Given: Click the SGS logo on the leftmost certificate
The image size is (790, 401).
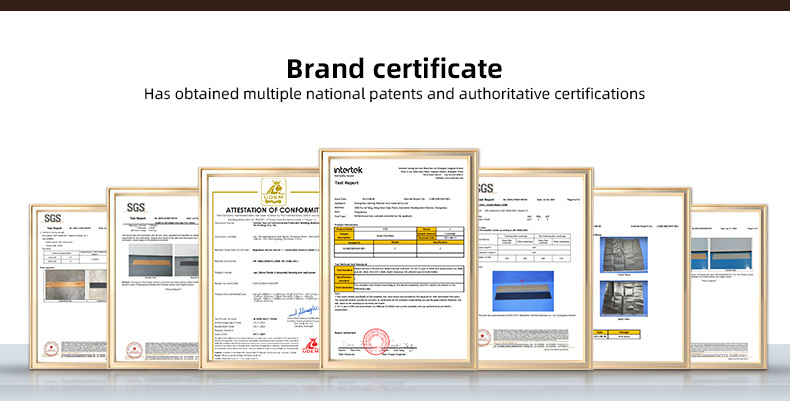Looking at the screenshot, I should click(52, 219).
